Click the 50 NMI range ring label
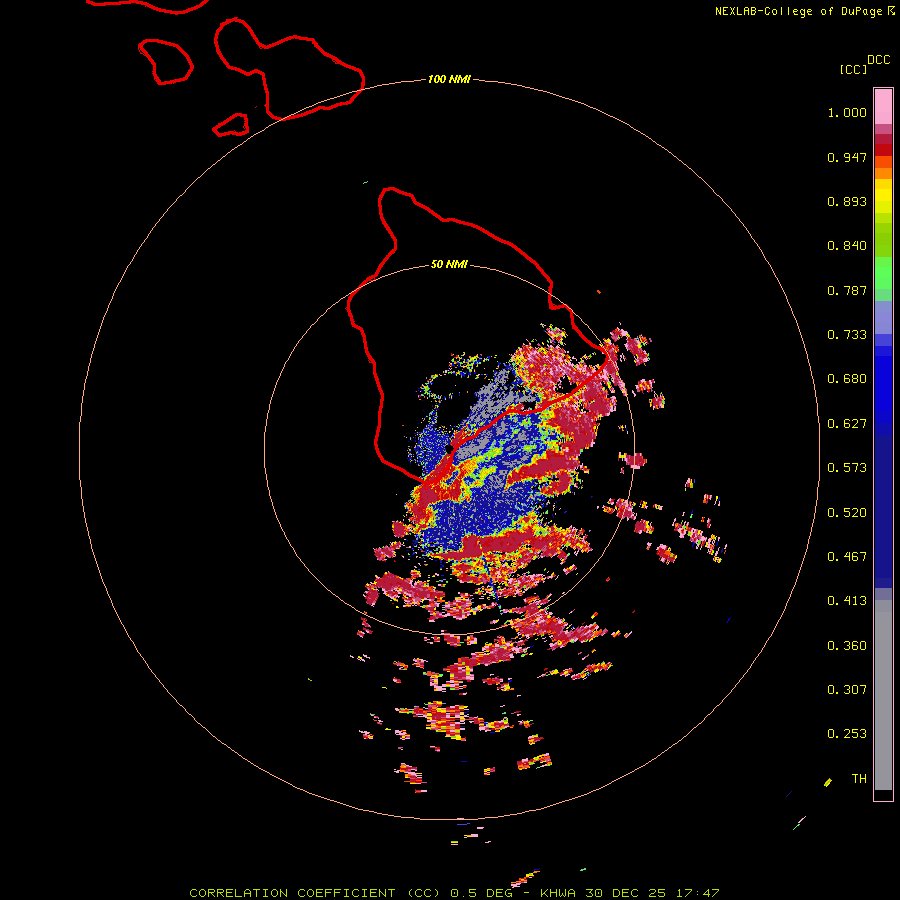The width and height of the screenshot is (900, 900). (449, 264)
